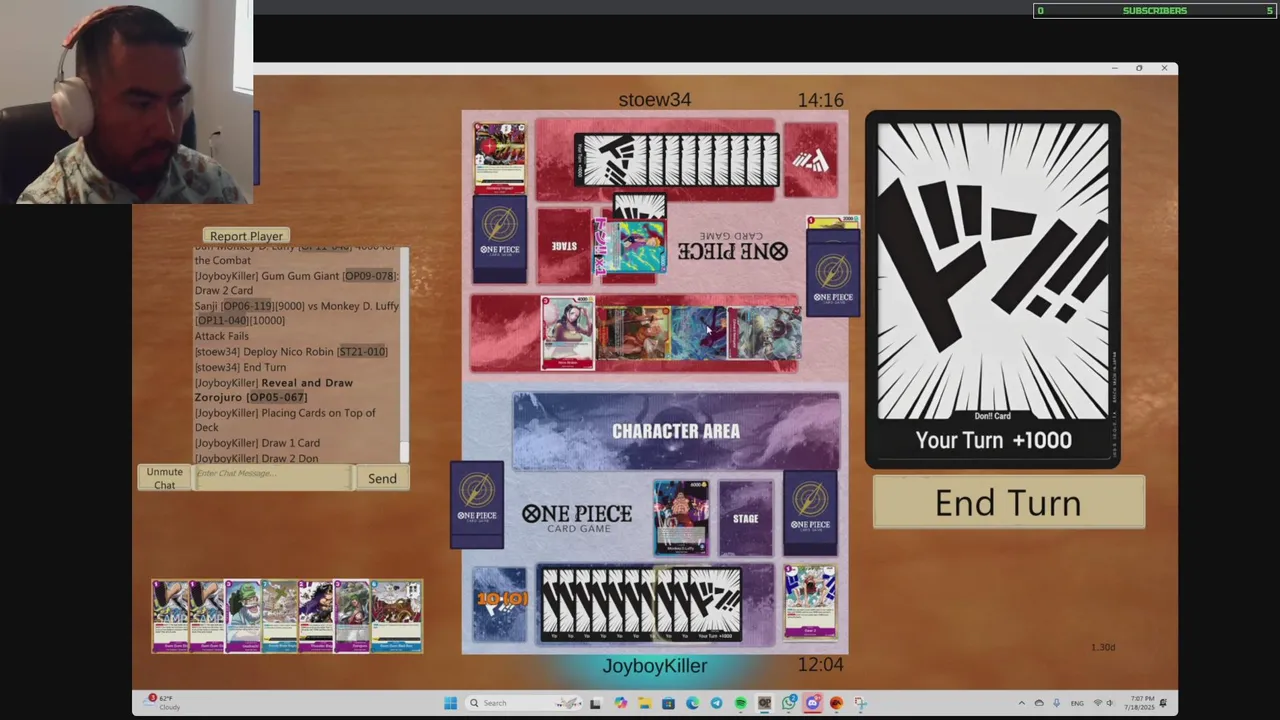Click the large Don!! card preview
Image resolution: width=1280 pixels, height=720 pixels.
coord(993,289)
